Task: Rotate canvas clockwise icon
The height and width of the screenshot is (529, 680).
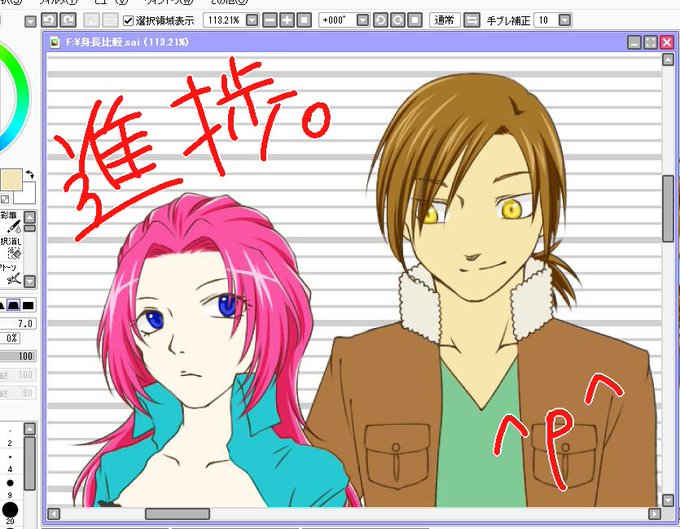Action: pos(398,20)
